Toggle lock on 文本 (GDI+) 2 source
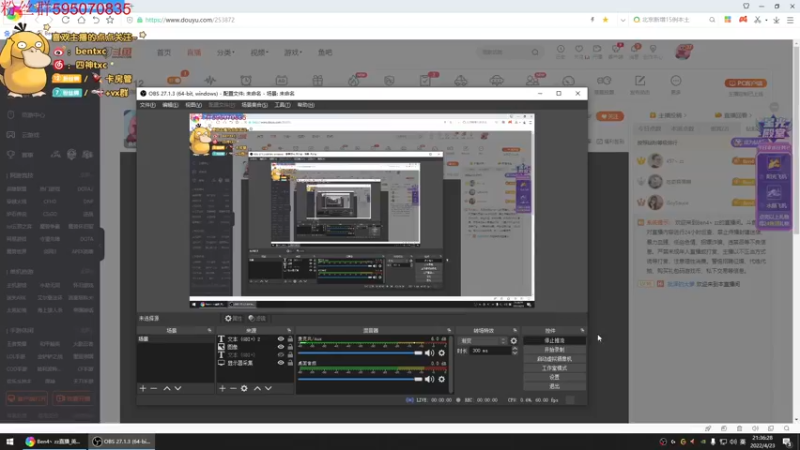 tap(290, 339)
